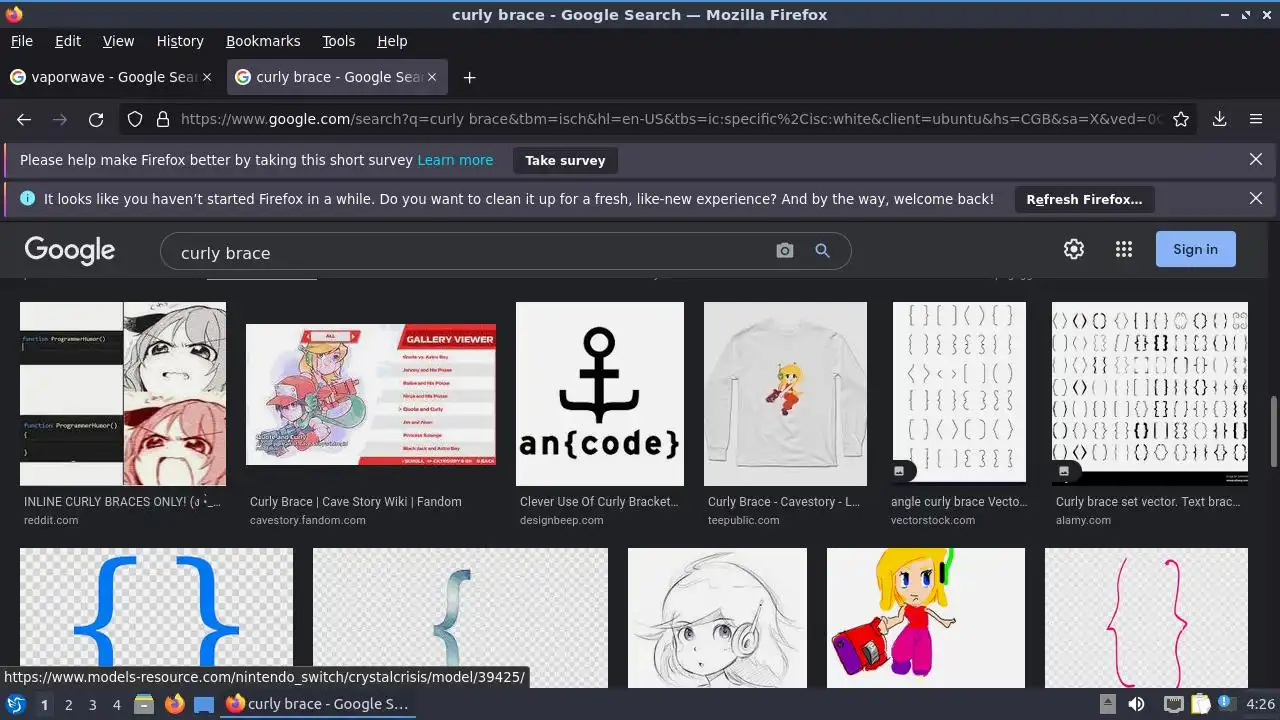
Task: Click the clipboard tray icon
Action: click(1201, 704)
